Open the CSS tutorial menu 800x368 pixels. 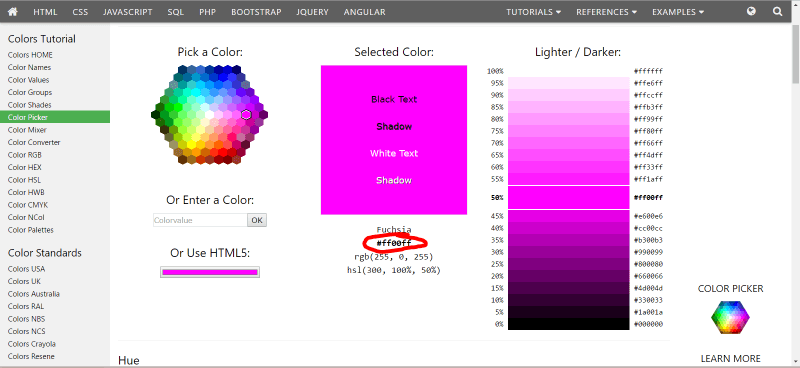click(x=80, y=12)
